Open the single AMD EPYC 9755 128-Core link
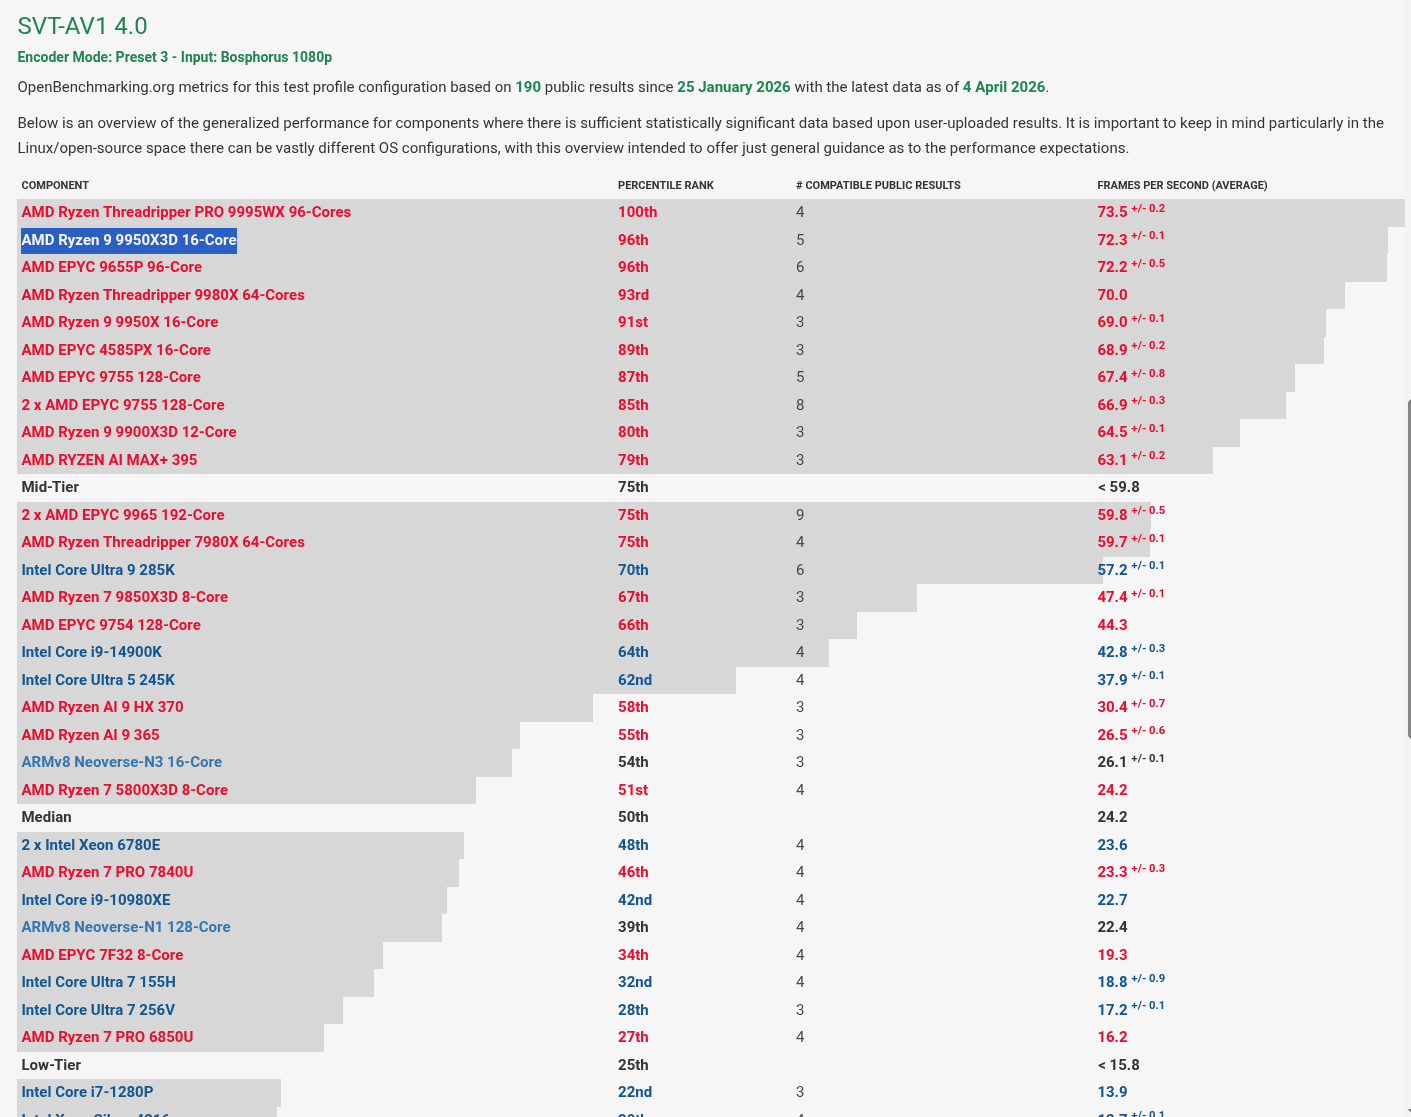Viewport: 1411px width, 1117px height. [x=111, y=377]
